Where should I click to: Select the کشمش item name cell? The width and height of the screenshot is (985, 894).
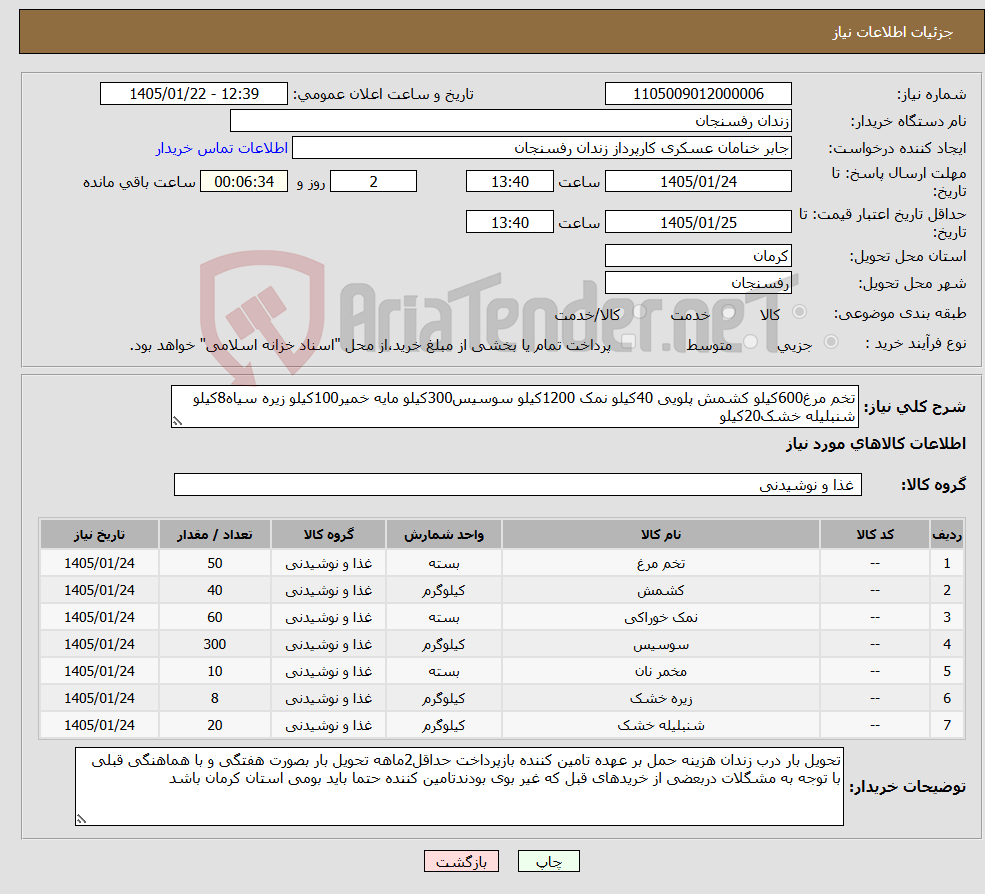tap(661, 591)
